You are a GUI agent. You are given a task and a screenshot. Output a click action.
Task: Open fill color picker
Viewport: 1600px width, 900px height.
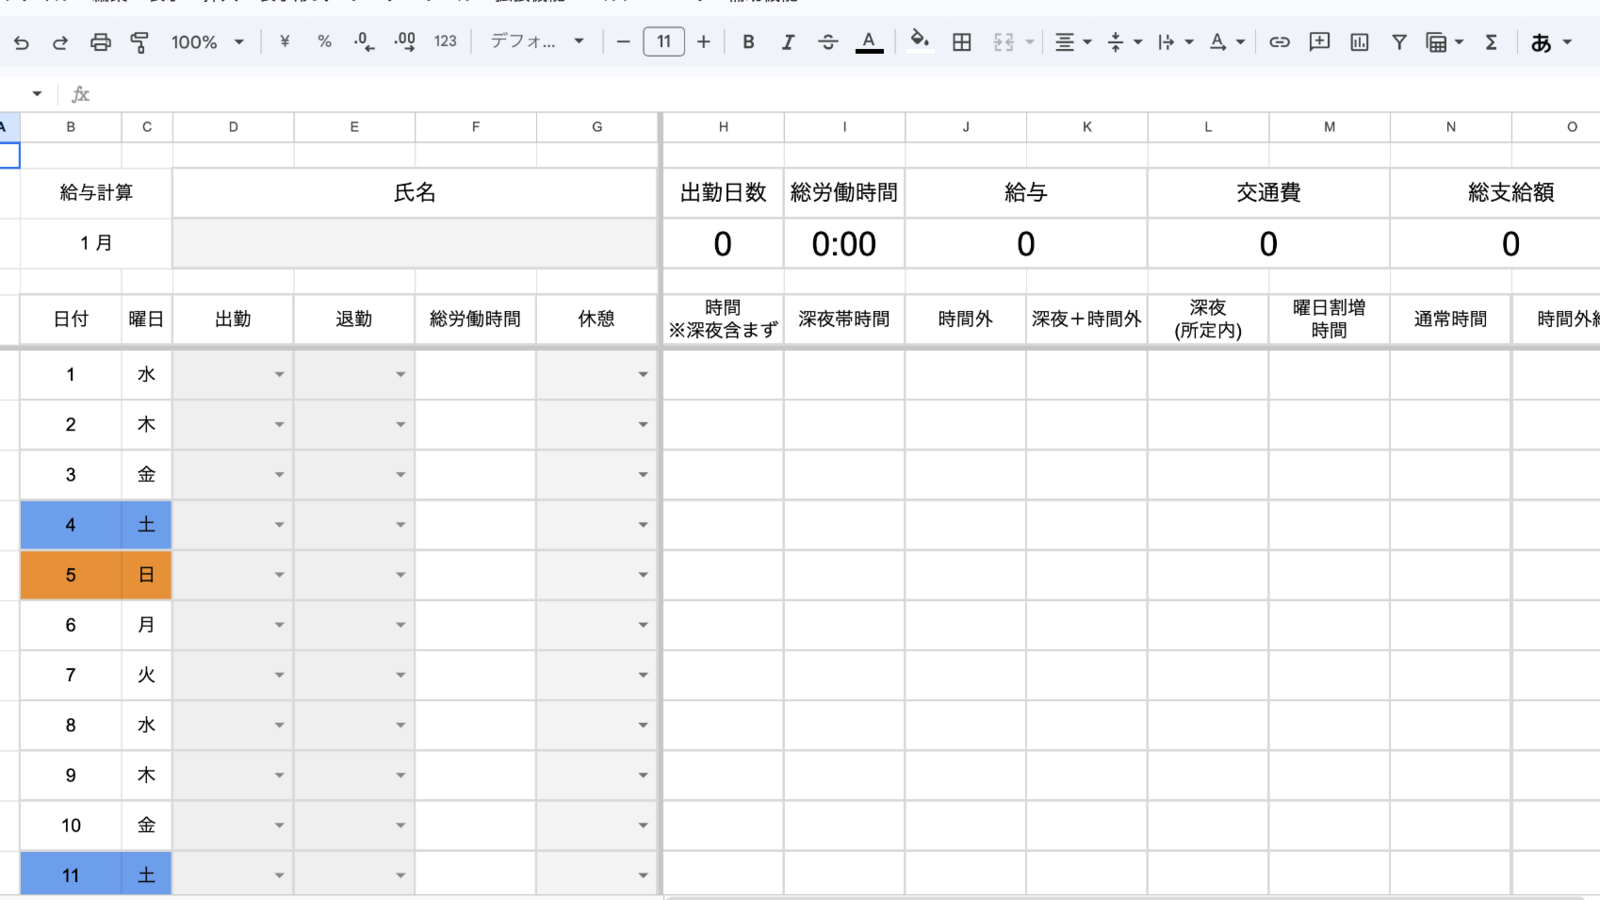pyautogui.click(x=920, y=42)
